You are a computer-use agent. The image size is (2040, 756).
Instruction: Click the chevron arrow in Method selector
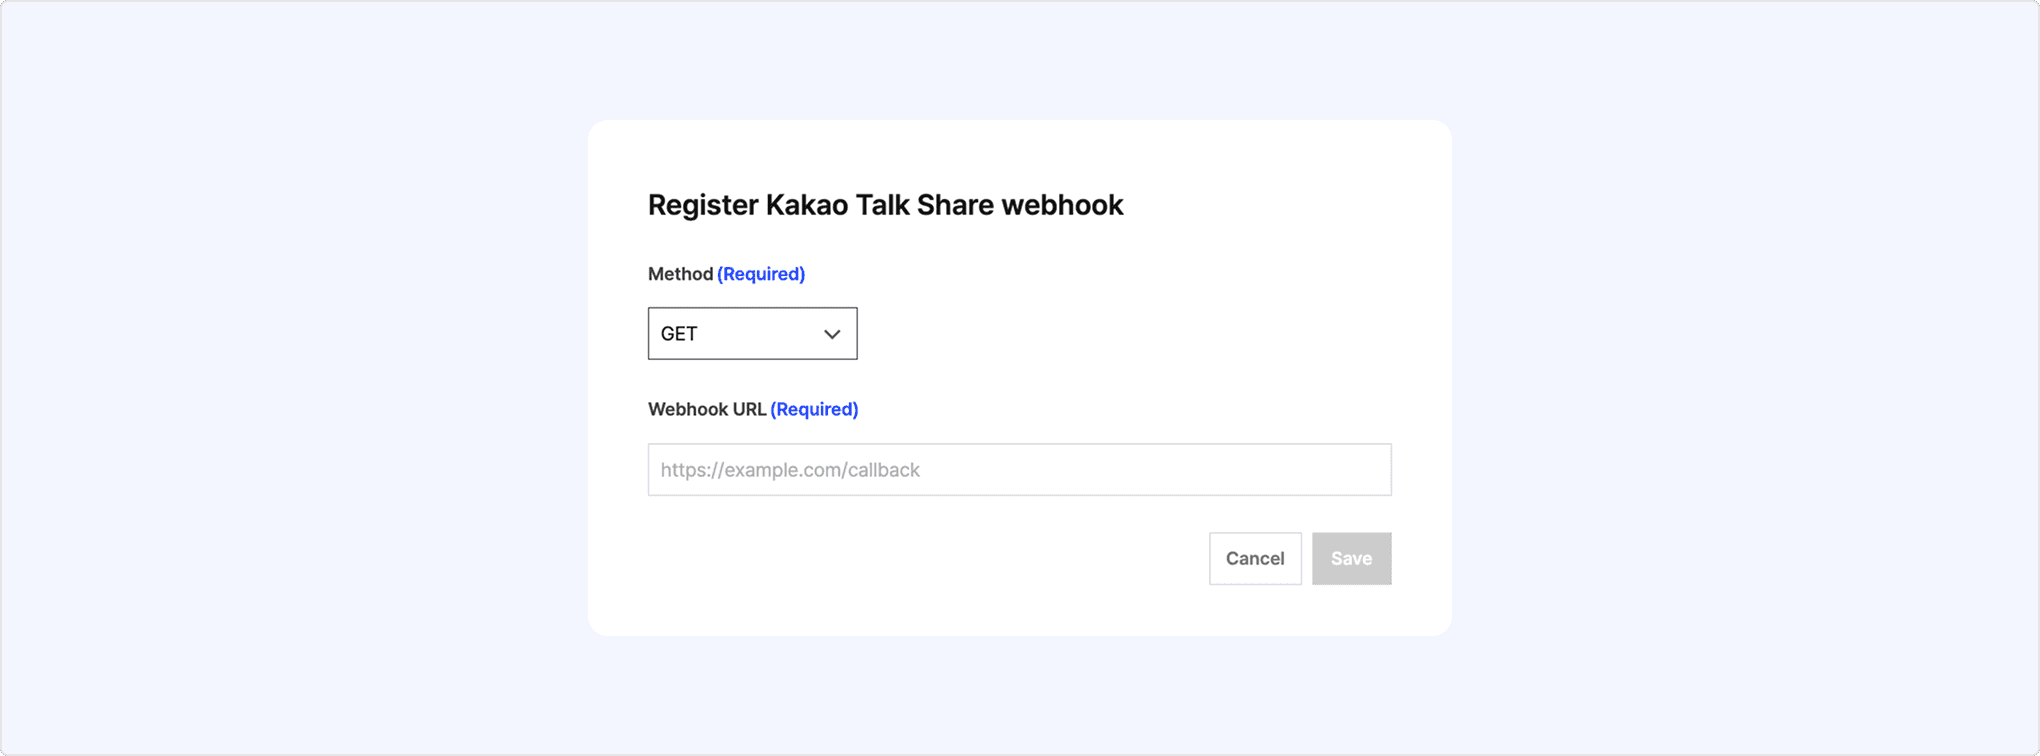832,334
